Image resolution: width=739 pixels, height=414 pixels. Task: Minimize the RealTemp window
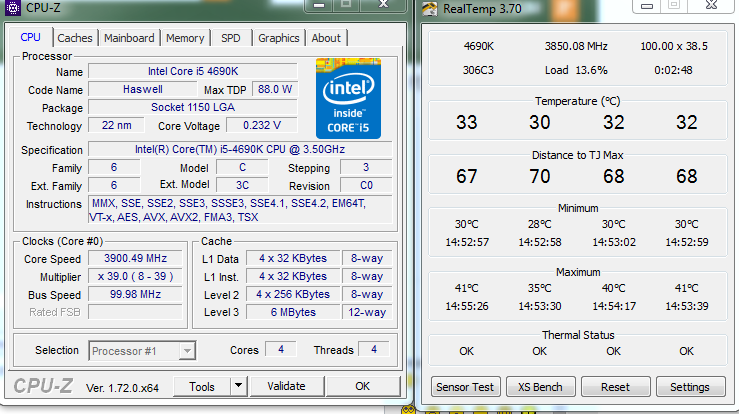coord(647,6)
